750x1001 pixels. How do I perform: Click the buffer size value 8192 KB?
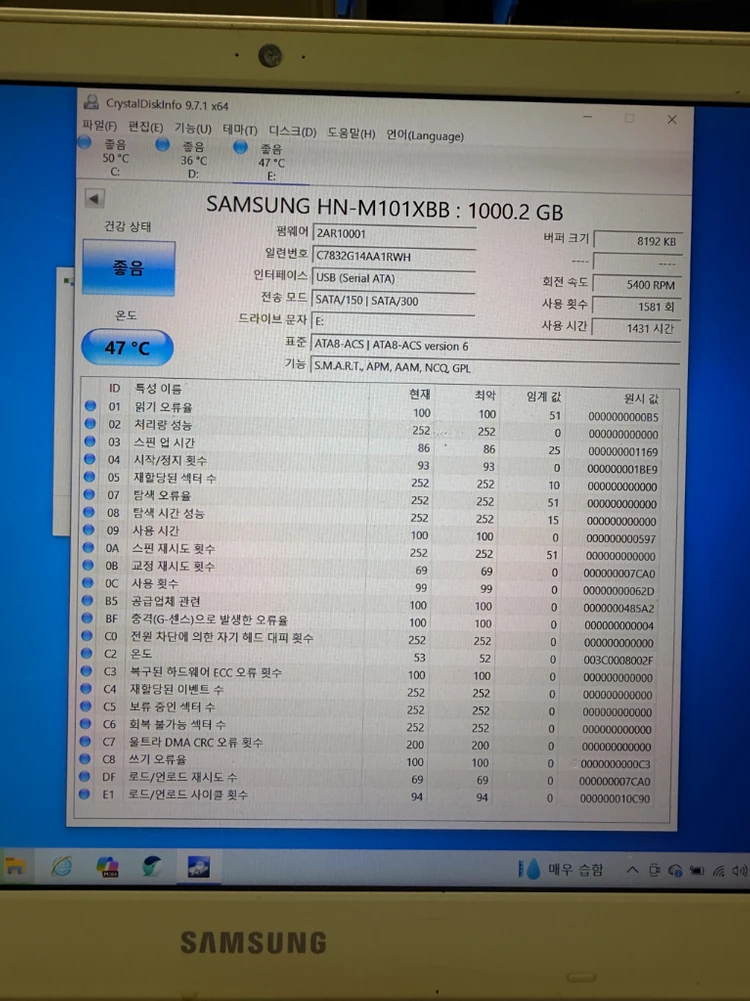coord(638,241)
